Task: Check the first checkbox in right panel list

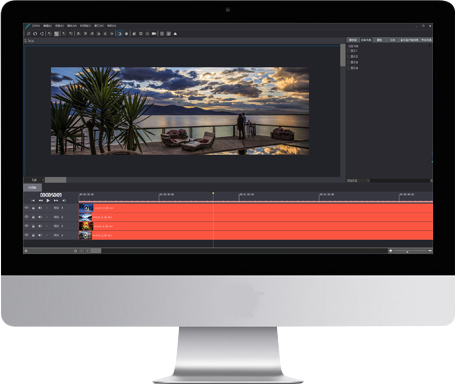Action: pos(349,51)
